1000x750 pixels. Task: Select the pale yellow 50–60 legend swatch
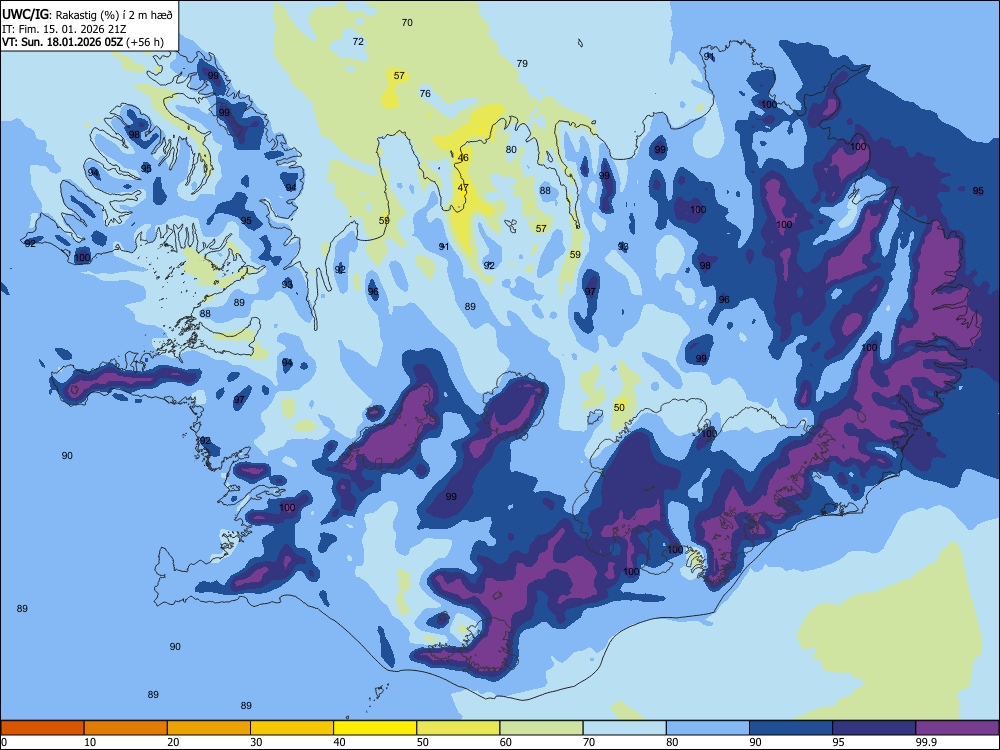coord(459,728)
